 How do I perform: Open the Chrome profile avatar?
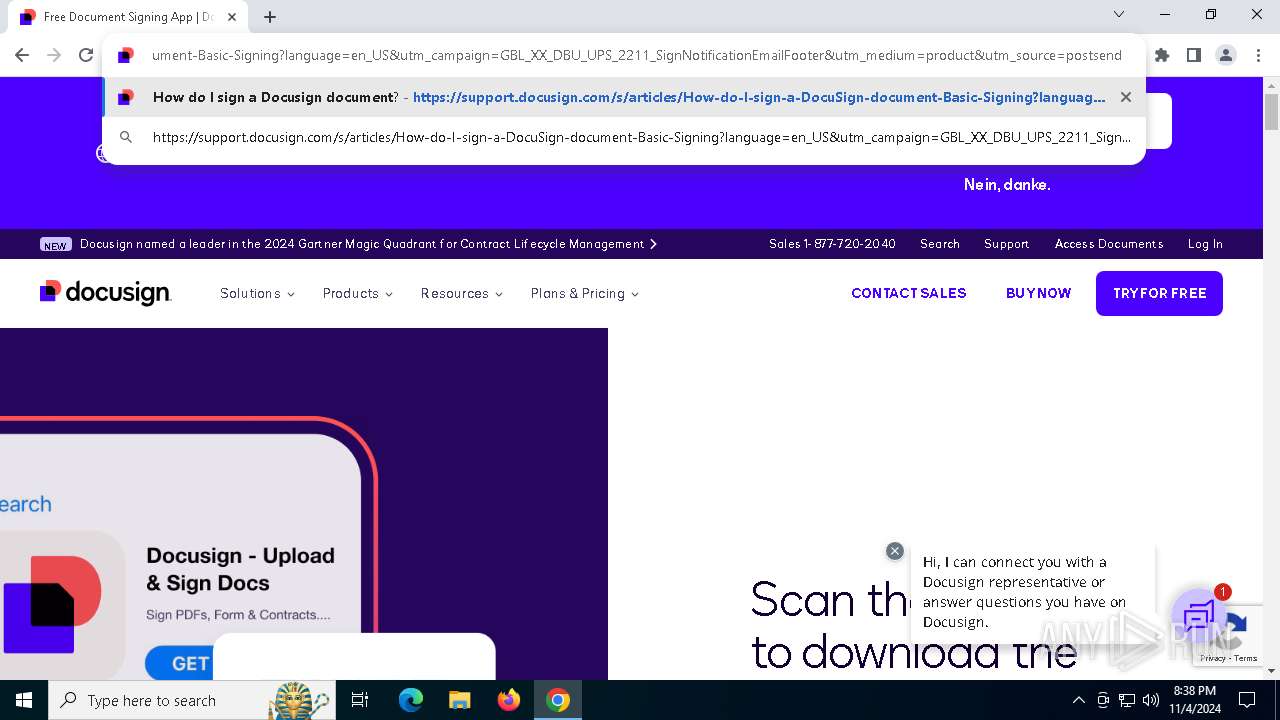1226,55
